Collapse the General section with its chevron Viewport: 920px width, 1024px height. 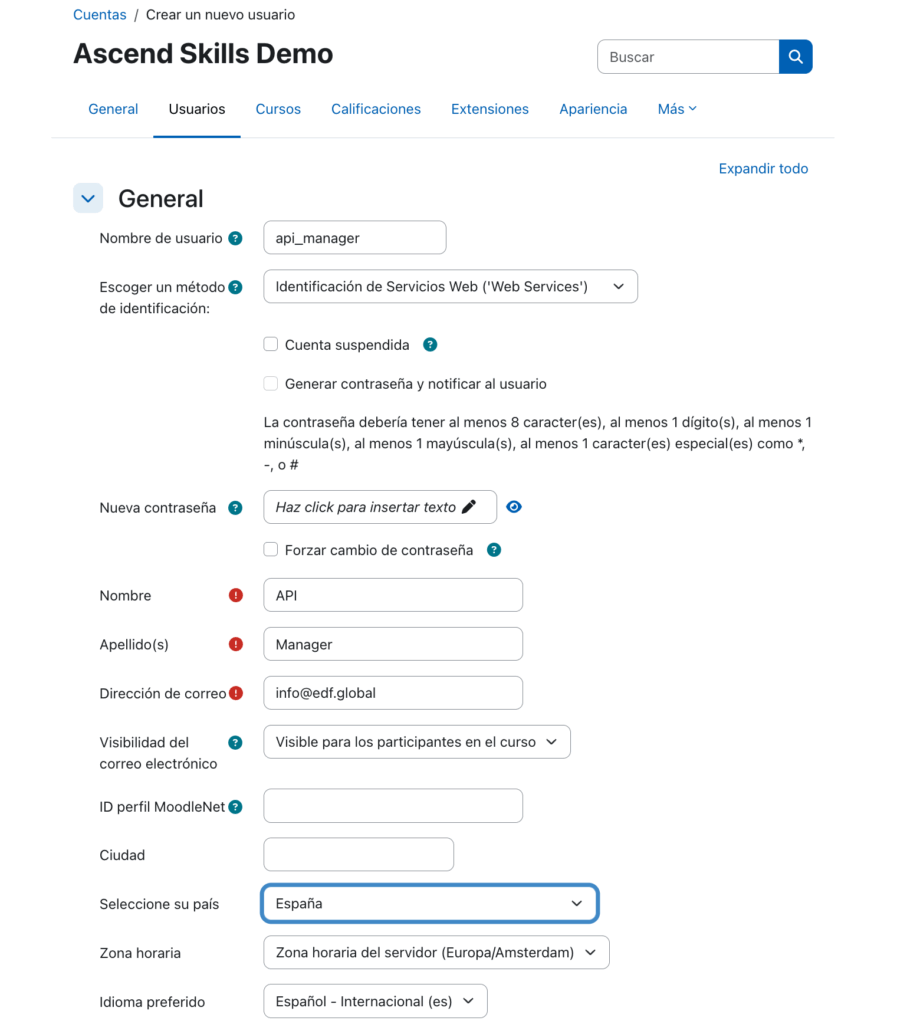coord(88,198)
